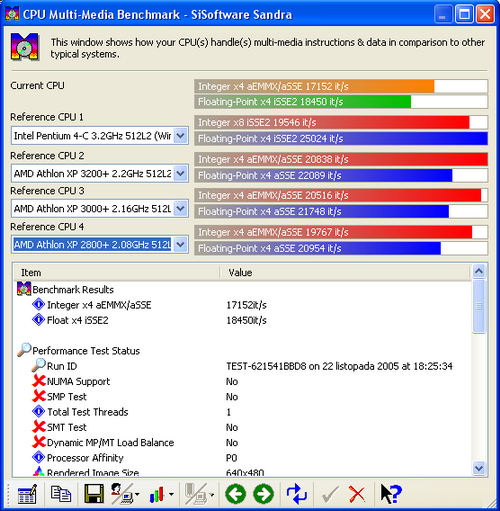This screenshot has height=511, width=500.
Task: Click the Floating-Point x4 iSSE2 25024 bar
Action: click(341, 138)
